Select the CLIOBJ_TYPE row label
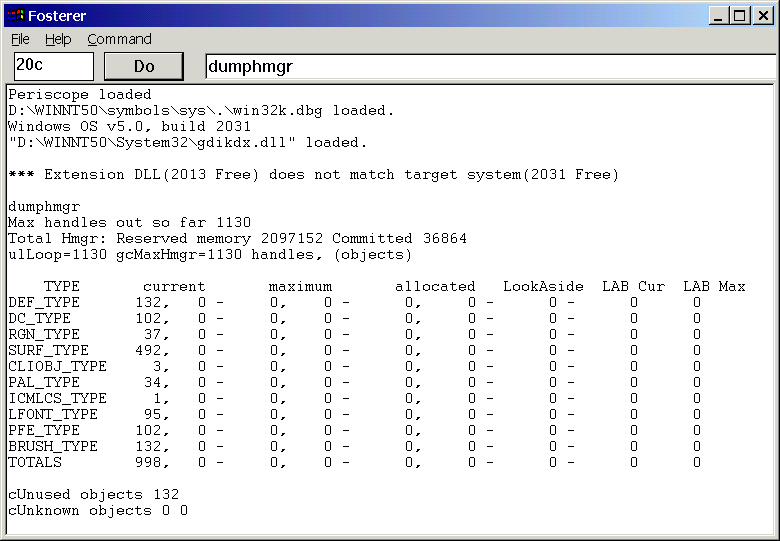The width and height of the screenshot is (780, 541). tap(57, 366)
